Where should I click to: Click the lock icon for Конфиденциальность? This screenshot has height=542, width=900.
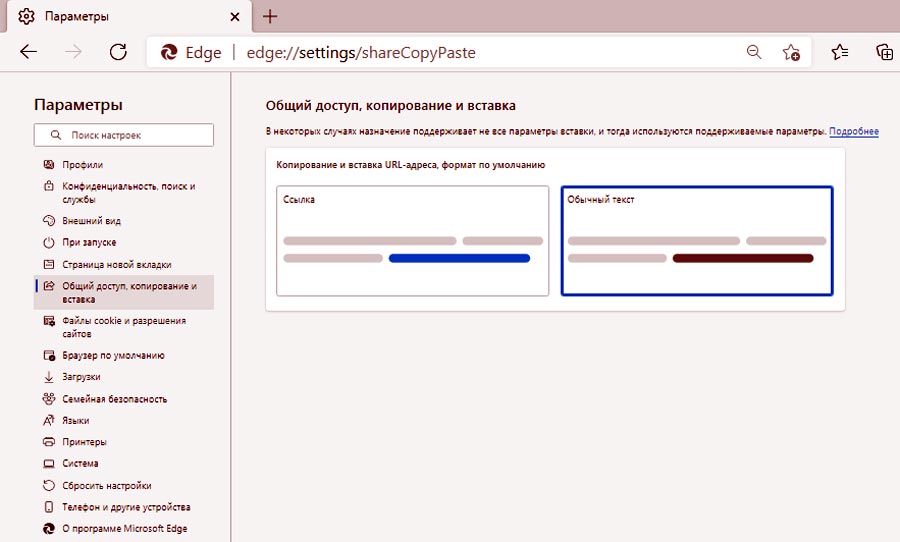click(x=49, y=186)
